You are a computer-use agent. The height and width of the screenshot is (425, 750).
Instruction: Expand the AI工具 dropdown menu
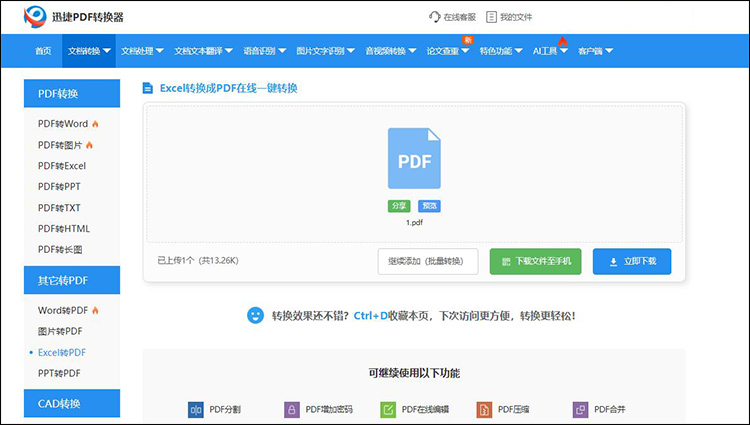tap(550, 51)
